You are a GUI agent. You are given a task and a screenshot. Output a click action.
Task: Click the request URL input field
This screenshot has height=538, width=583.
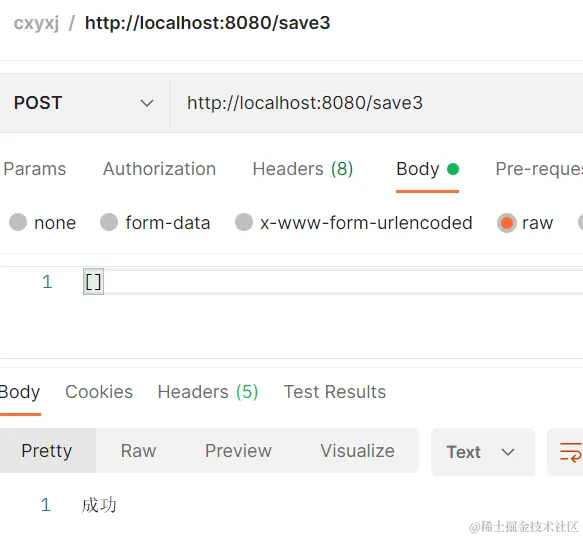377,103
